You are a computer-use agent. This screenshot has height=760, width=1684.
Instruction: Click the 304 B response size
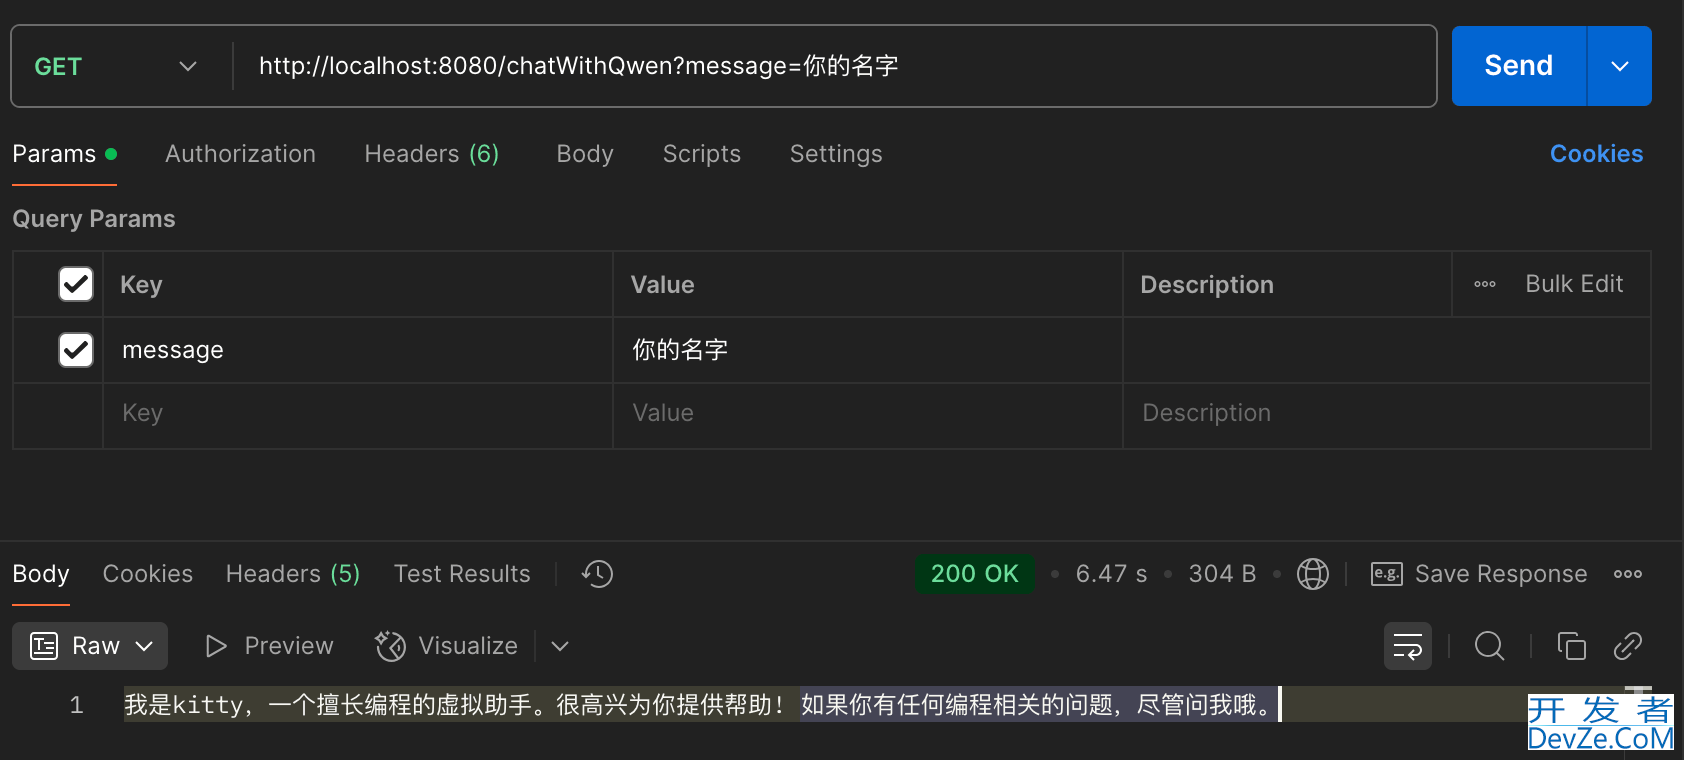point(1222,574)
